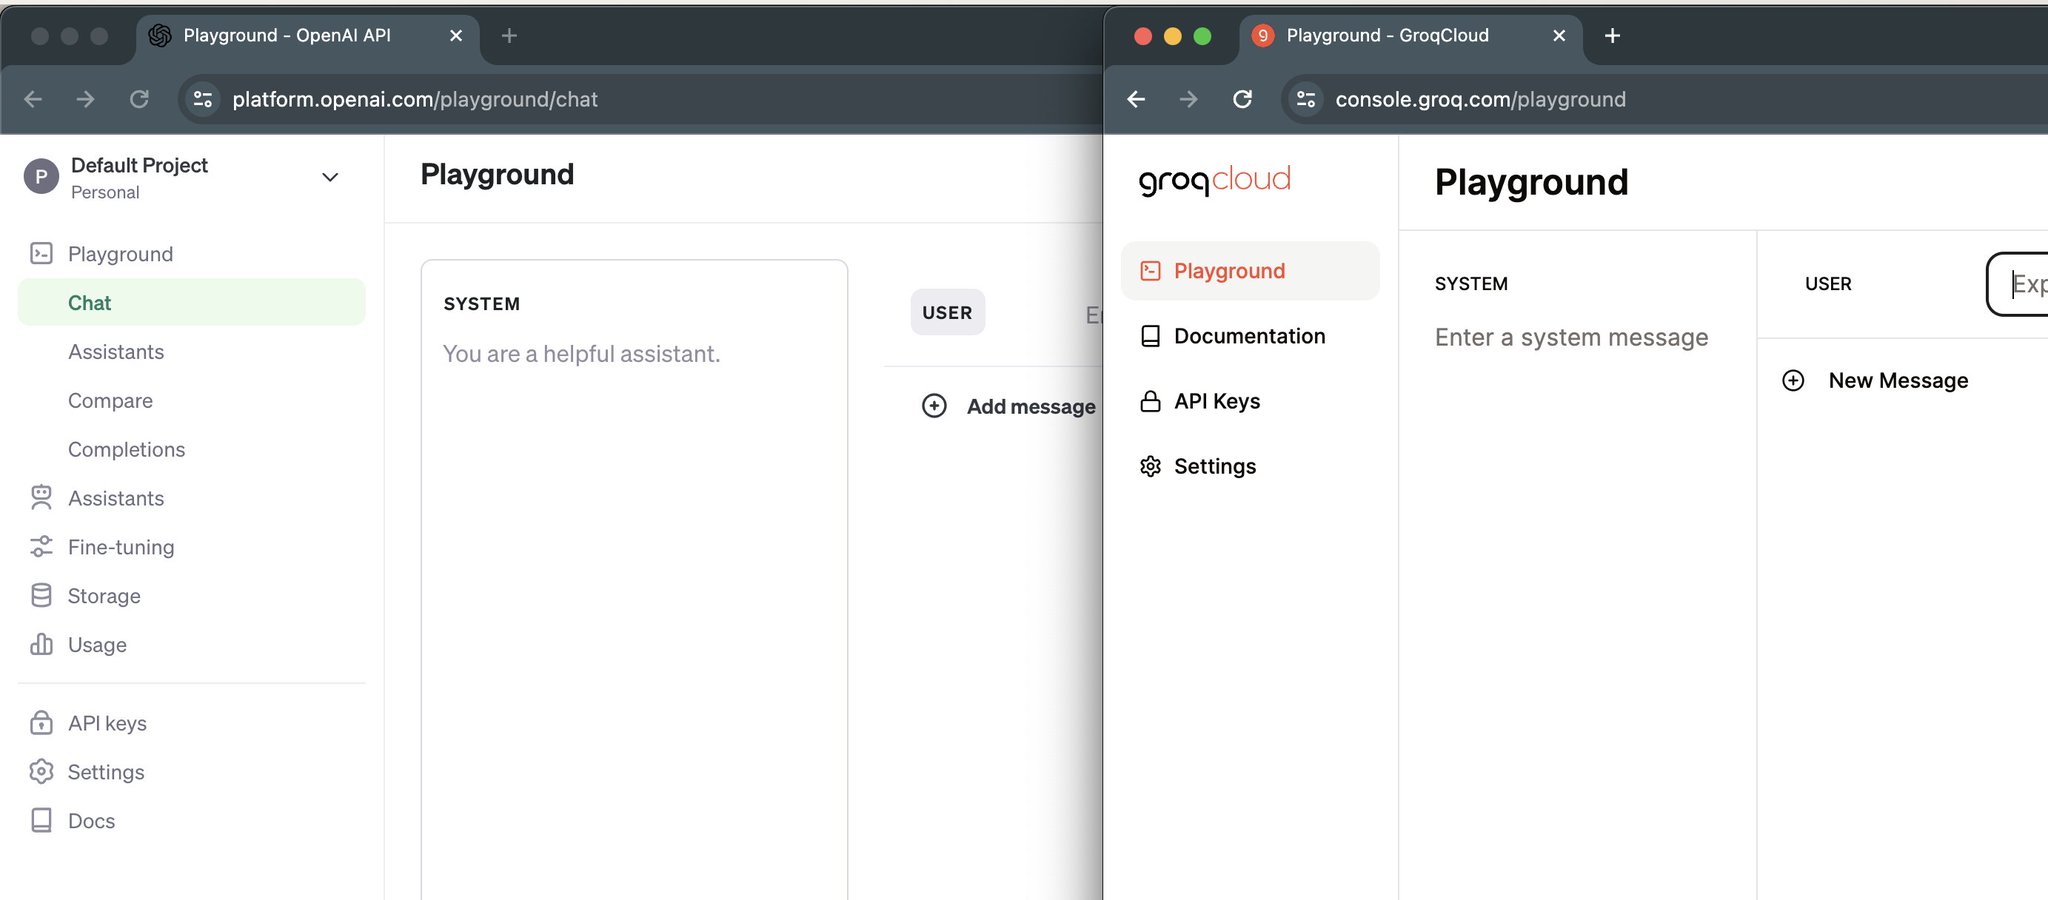Click the Documentation book icon in Groq sidebar
Viewport: 2048px width, 900px height.
pos(1151,336)
